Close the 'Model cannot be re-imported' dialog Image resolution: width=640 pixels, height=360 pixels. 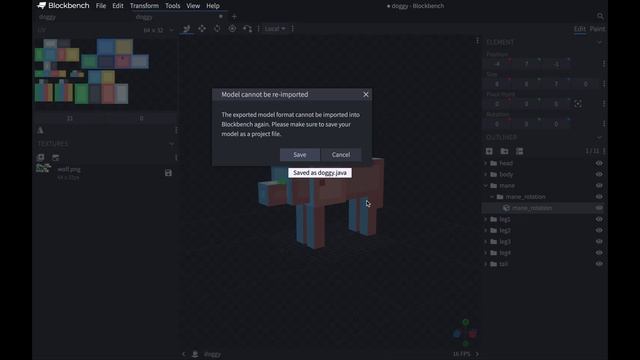[x=366, y=94]
